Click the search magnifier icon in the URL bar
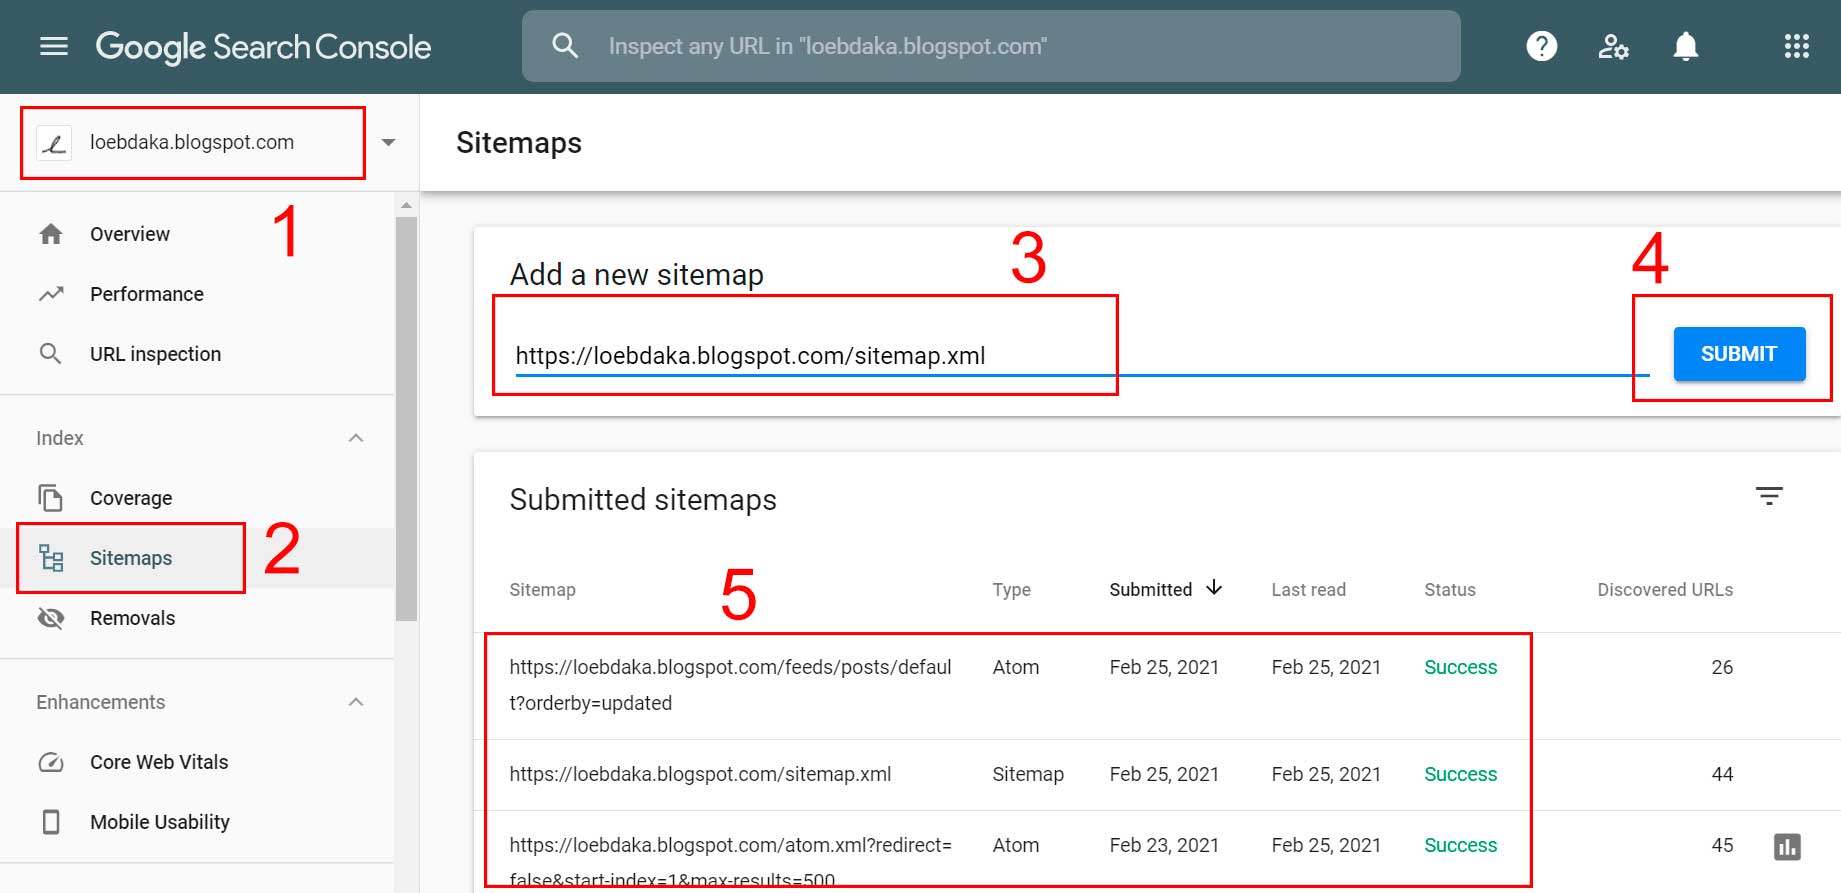This screenshot has height=893, width=1841. point(565,46)
